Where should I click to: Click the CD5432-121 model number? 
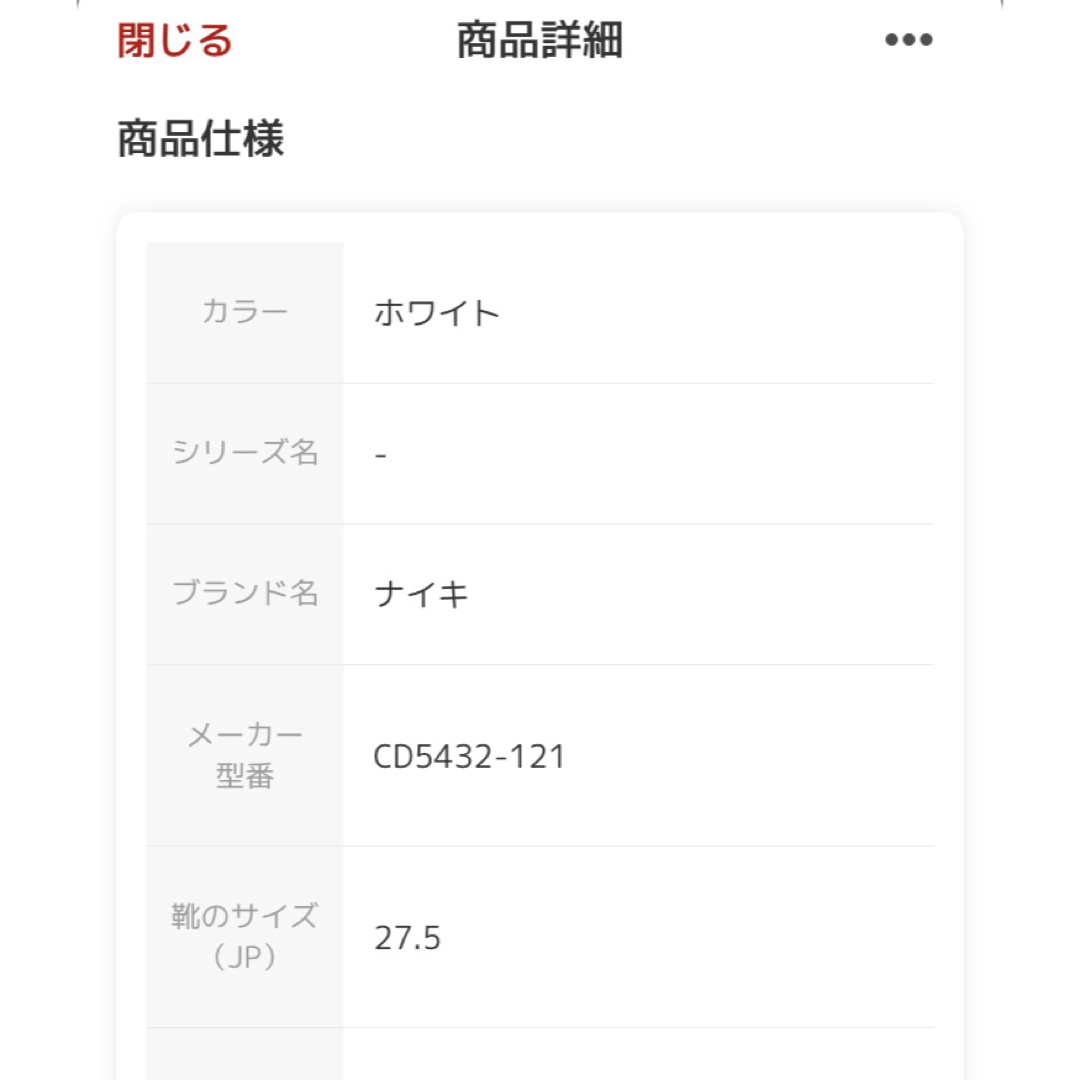[469, 756]
